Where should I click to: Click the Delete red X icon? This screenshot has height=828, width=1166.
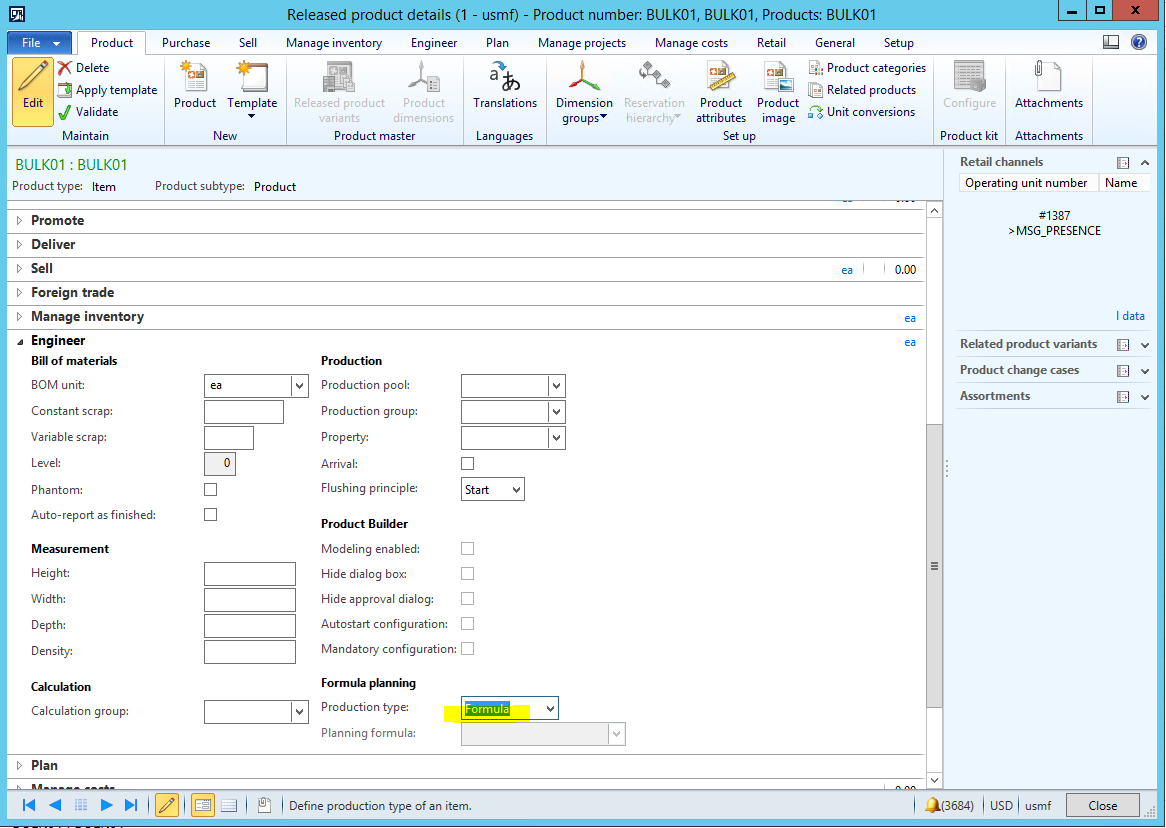click(65, 68)
